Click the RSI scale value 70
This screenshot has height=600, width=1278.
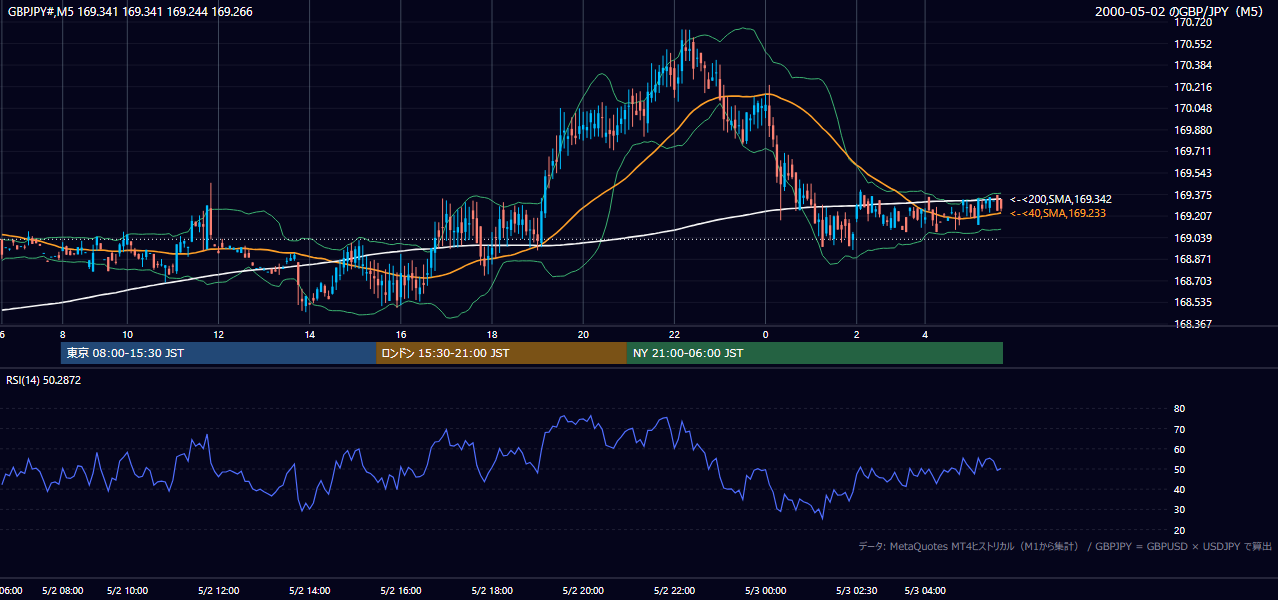[x=1179, y=429]
